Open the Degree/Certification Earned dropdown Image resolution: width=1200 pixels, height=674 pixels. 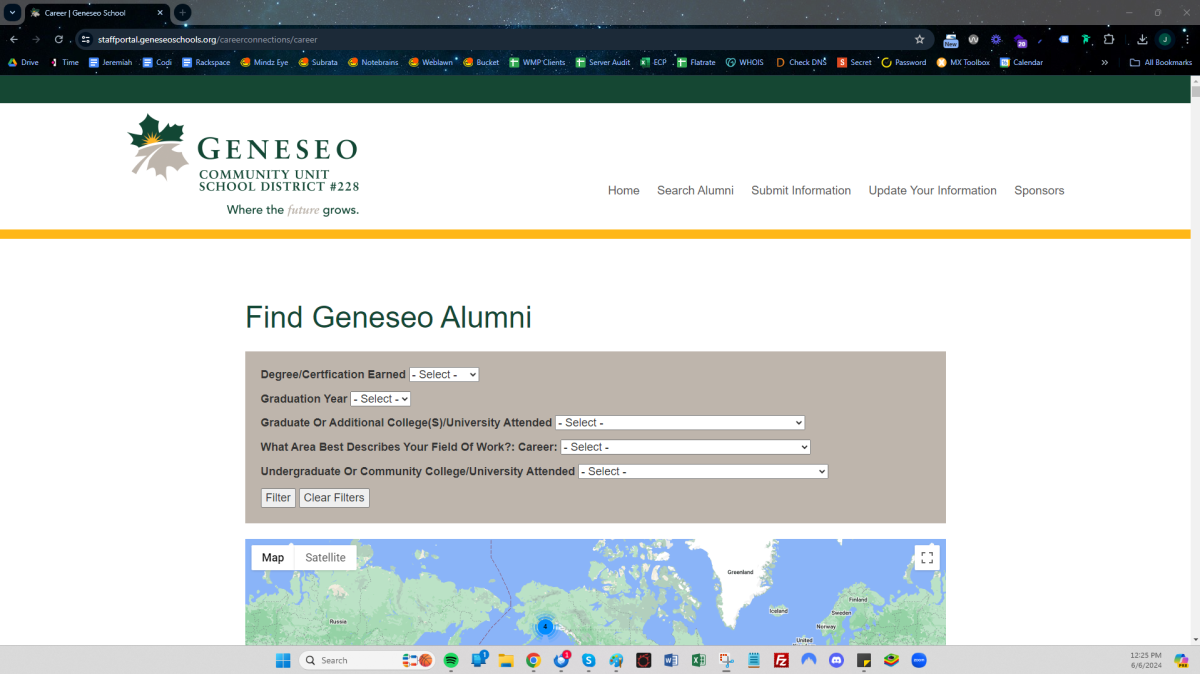[444, 374]
